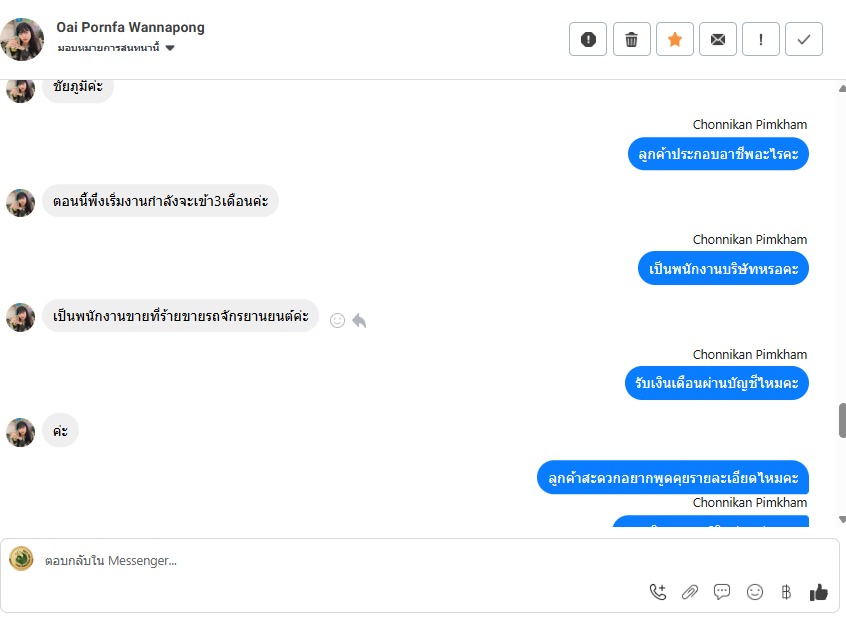The height and width of the screenshot is (617, 846).
Task: Start a call with phone icon
Action: 658,592
